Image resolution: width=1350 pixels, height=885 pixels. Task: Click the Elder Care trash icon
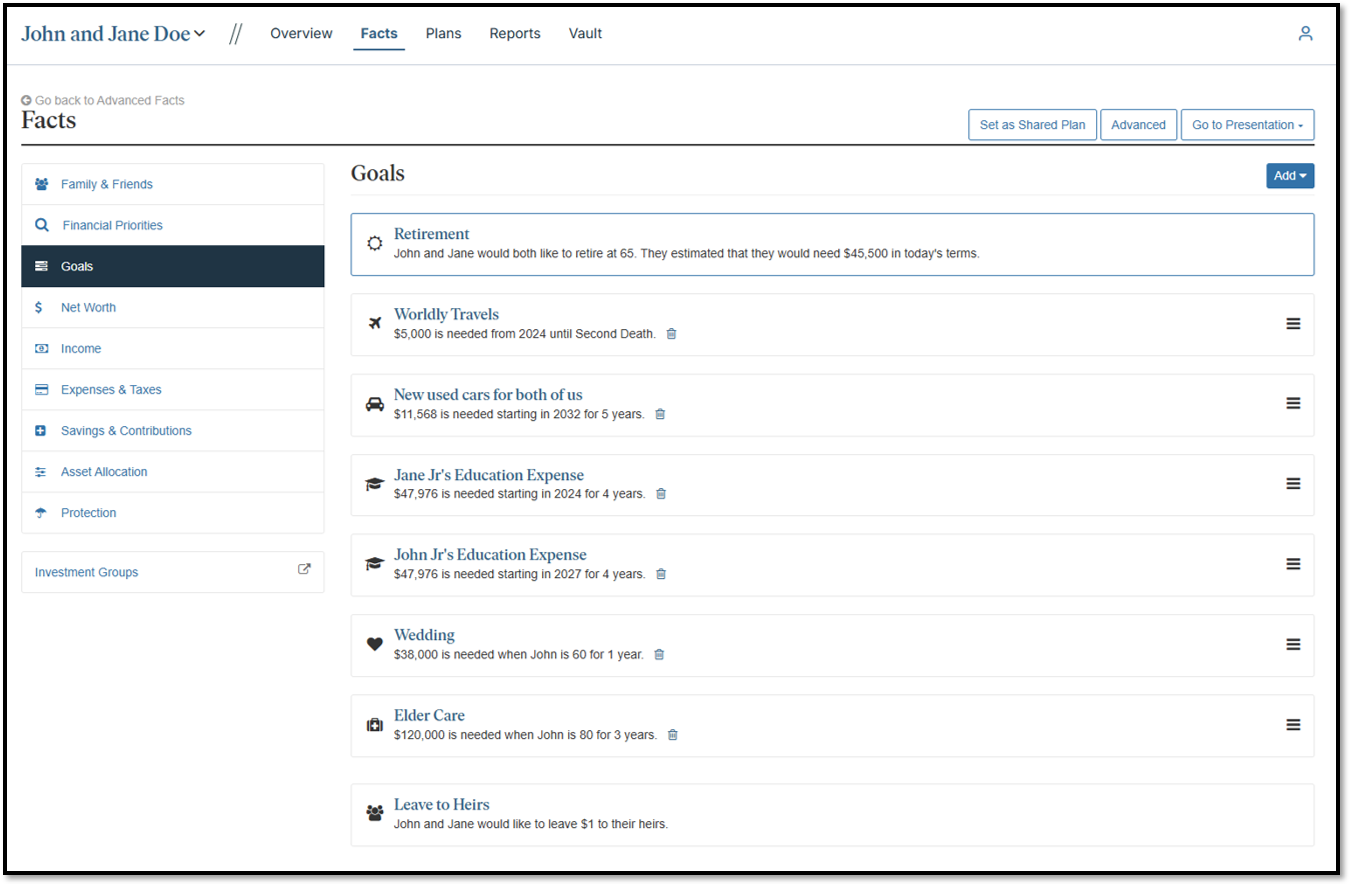point(672,735)
